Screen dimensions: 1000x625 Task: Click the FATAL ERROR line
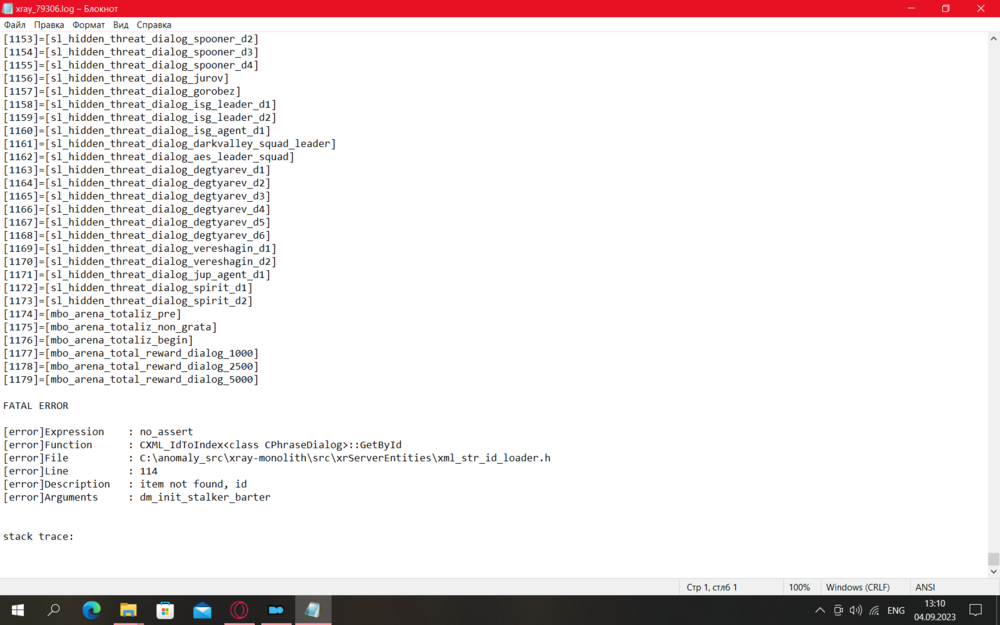pyautogui.click(x=36, y=406)
